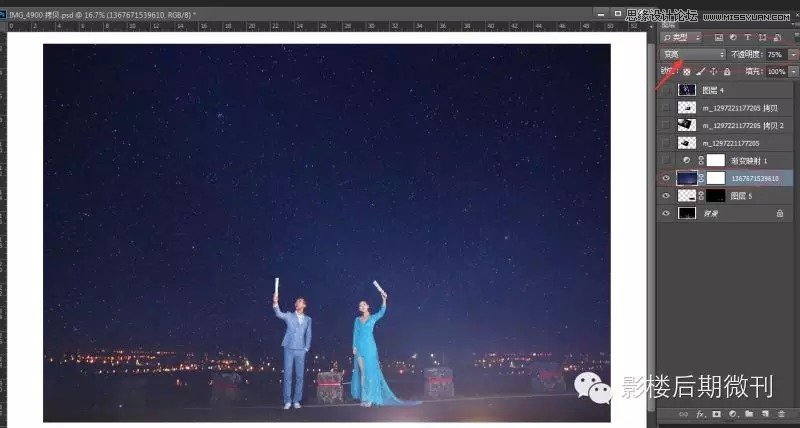Filter layers by adjustment layer type
The image size is (800, 428).
tap(733, 37)
